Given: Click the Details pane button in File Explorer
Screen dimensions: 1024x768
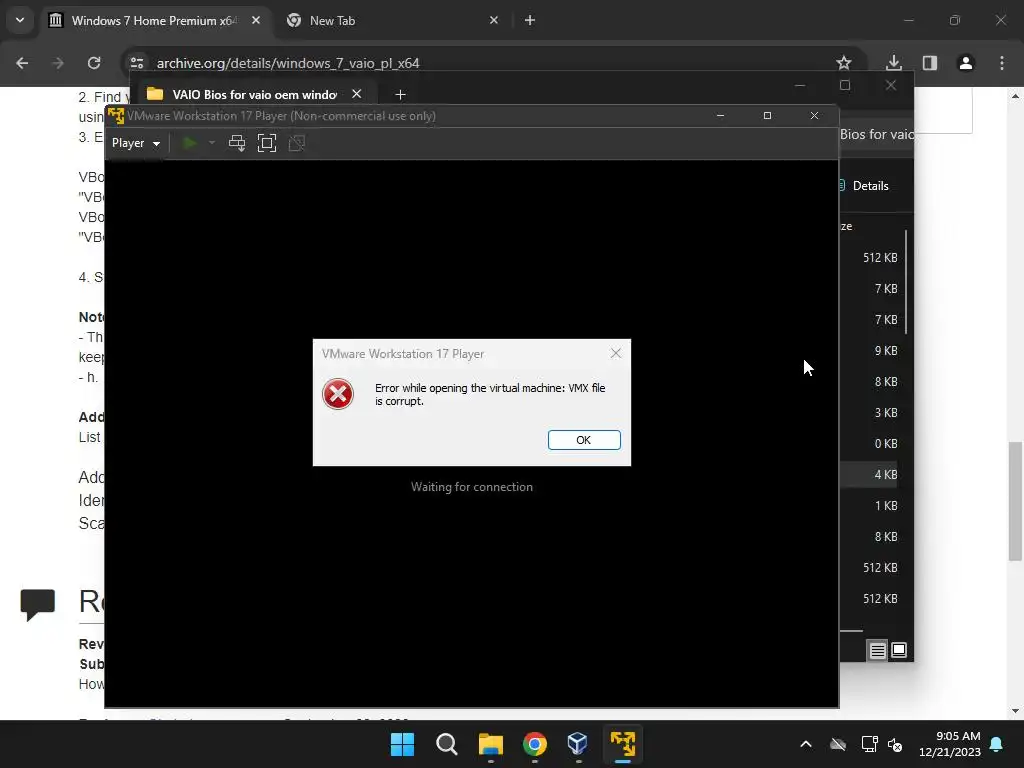Looking at the screenshot, I should click(863, 185).
